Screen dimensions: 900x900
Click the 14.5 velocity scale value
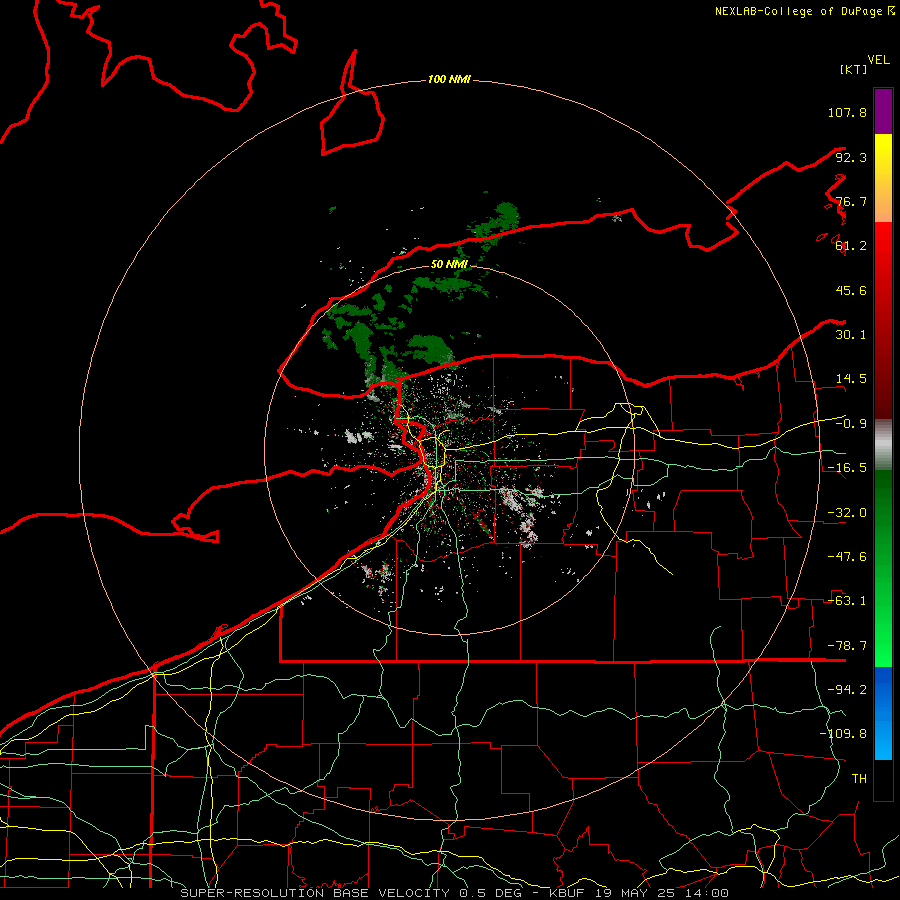point(851,379)
